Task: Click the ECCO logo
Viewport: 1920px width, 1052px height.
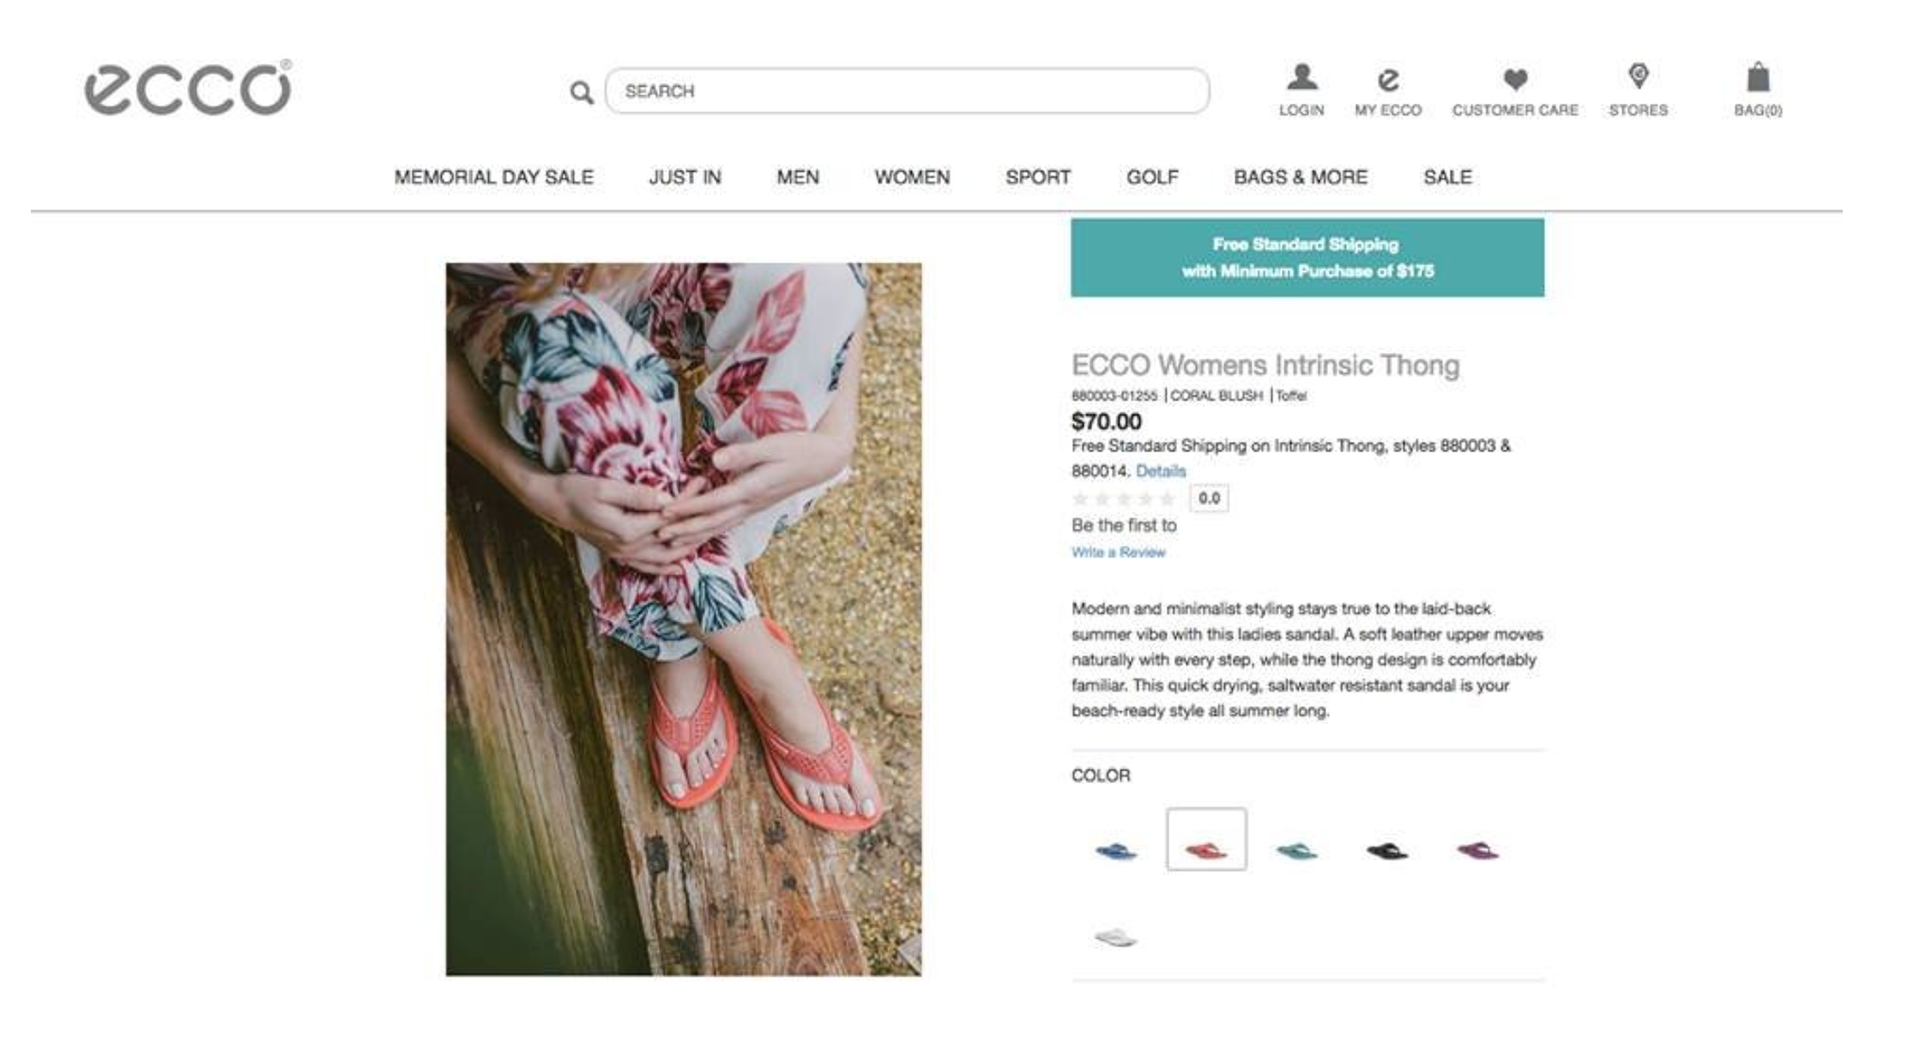Action: pos(188,88)
